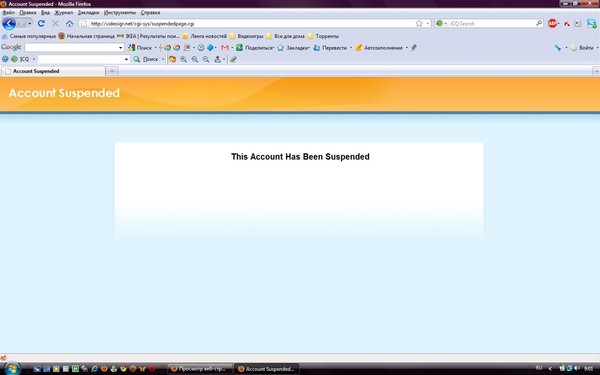Screen dimensions: 600x375
Task: Open the Вид menu
Action: pos(45,13)
